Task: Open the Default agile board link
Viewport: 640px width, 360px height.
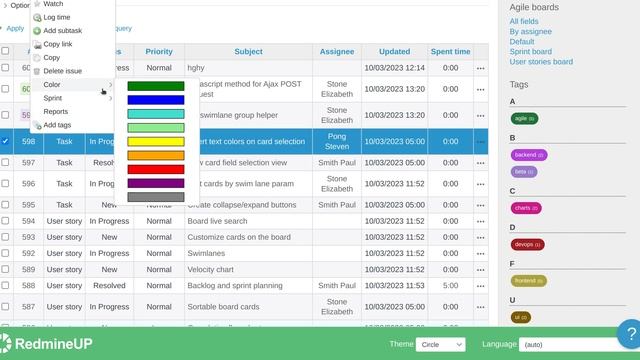Action: [522, 42]
